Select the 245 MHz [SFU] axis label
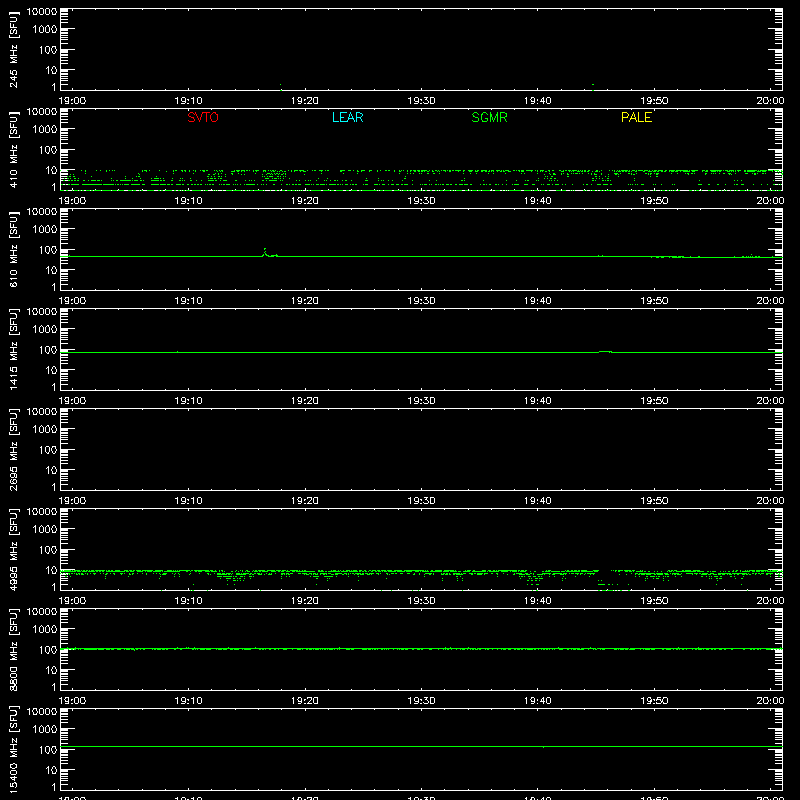 point(13,49)
